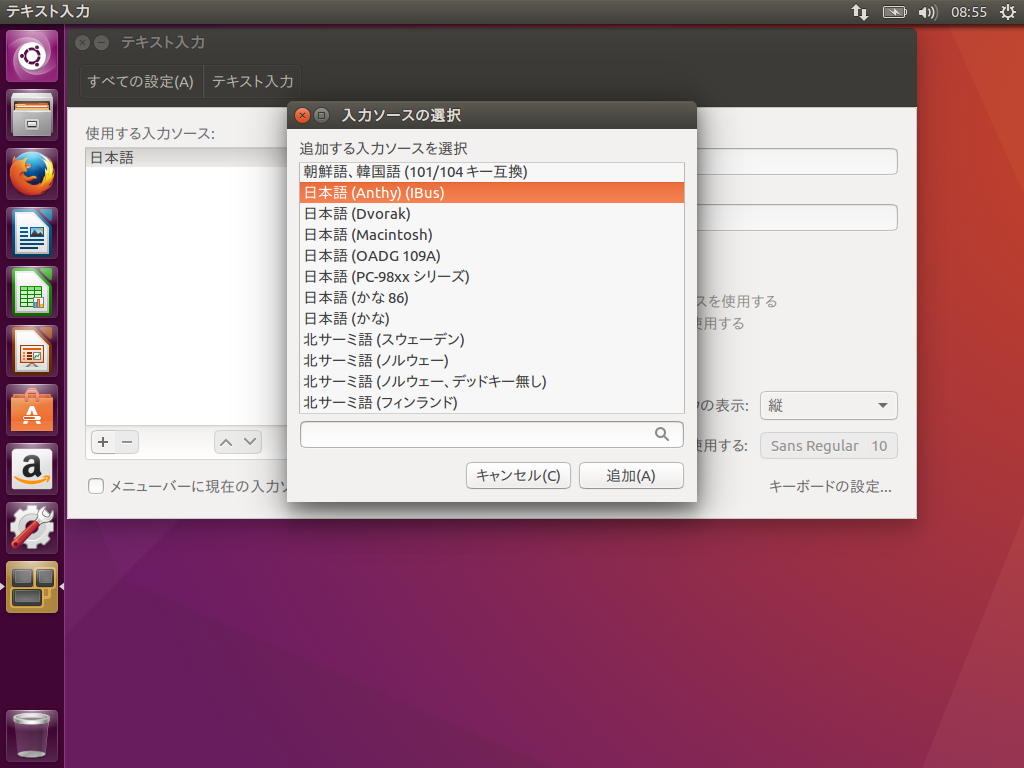The width and height of the screenshot is (1024, 768).
Task: Choose 日本語 (Macintosh) input source
Action: pyautogui.click(x=368, y=235)
